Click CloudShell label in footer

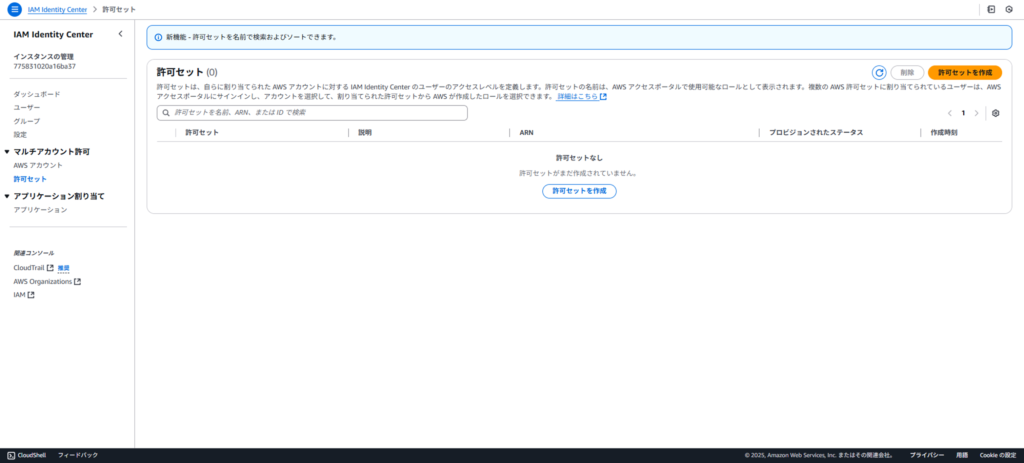(31, 455)
